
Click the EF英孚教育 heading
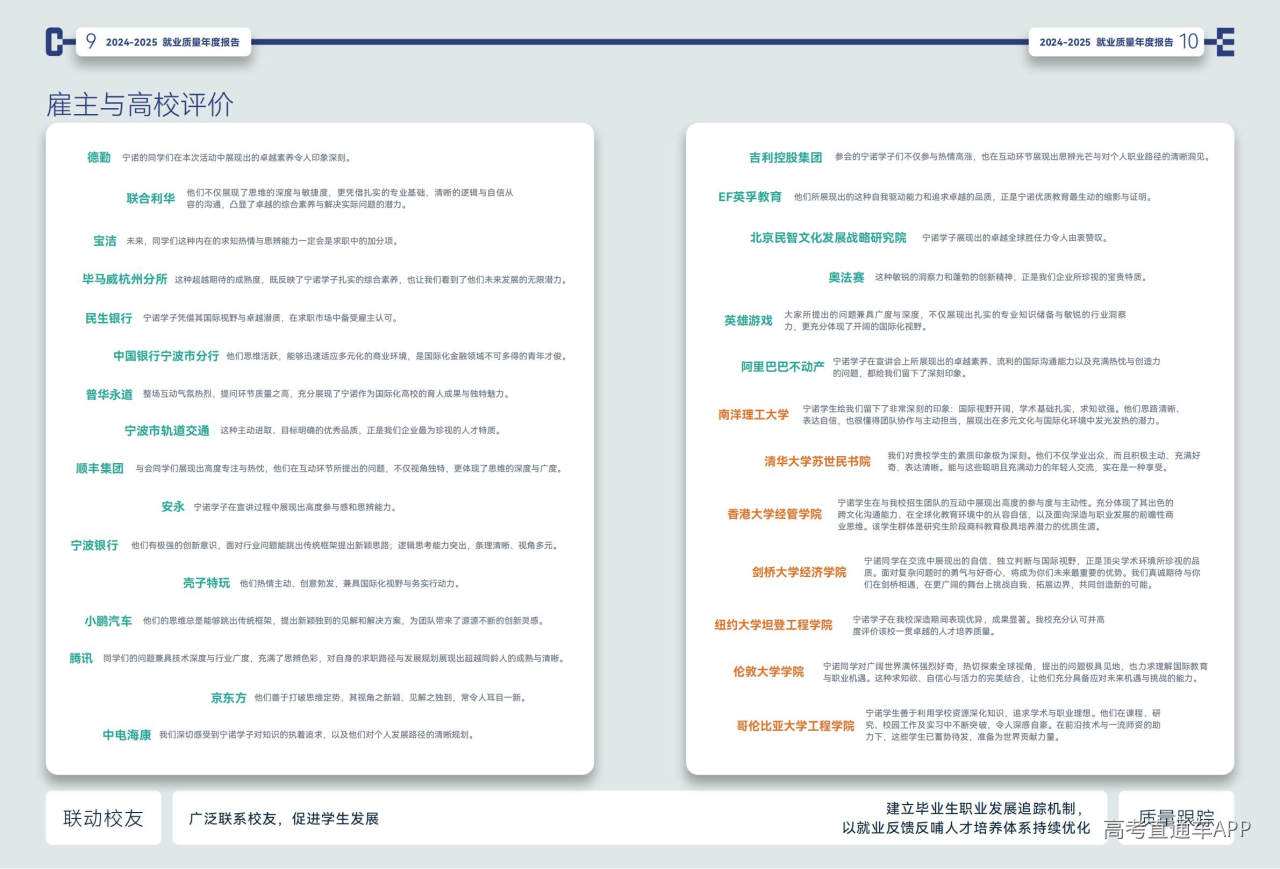pyautogui.click(x=750, y=197)
